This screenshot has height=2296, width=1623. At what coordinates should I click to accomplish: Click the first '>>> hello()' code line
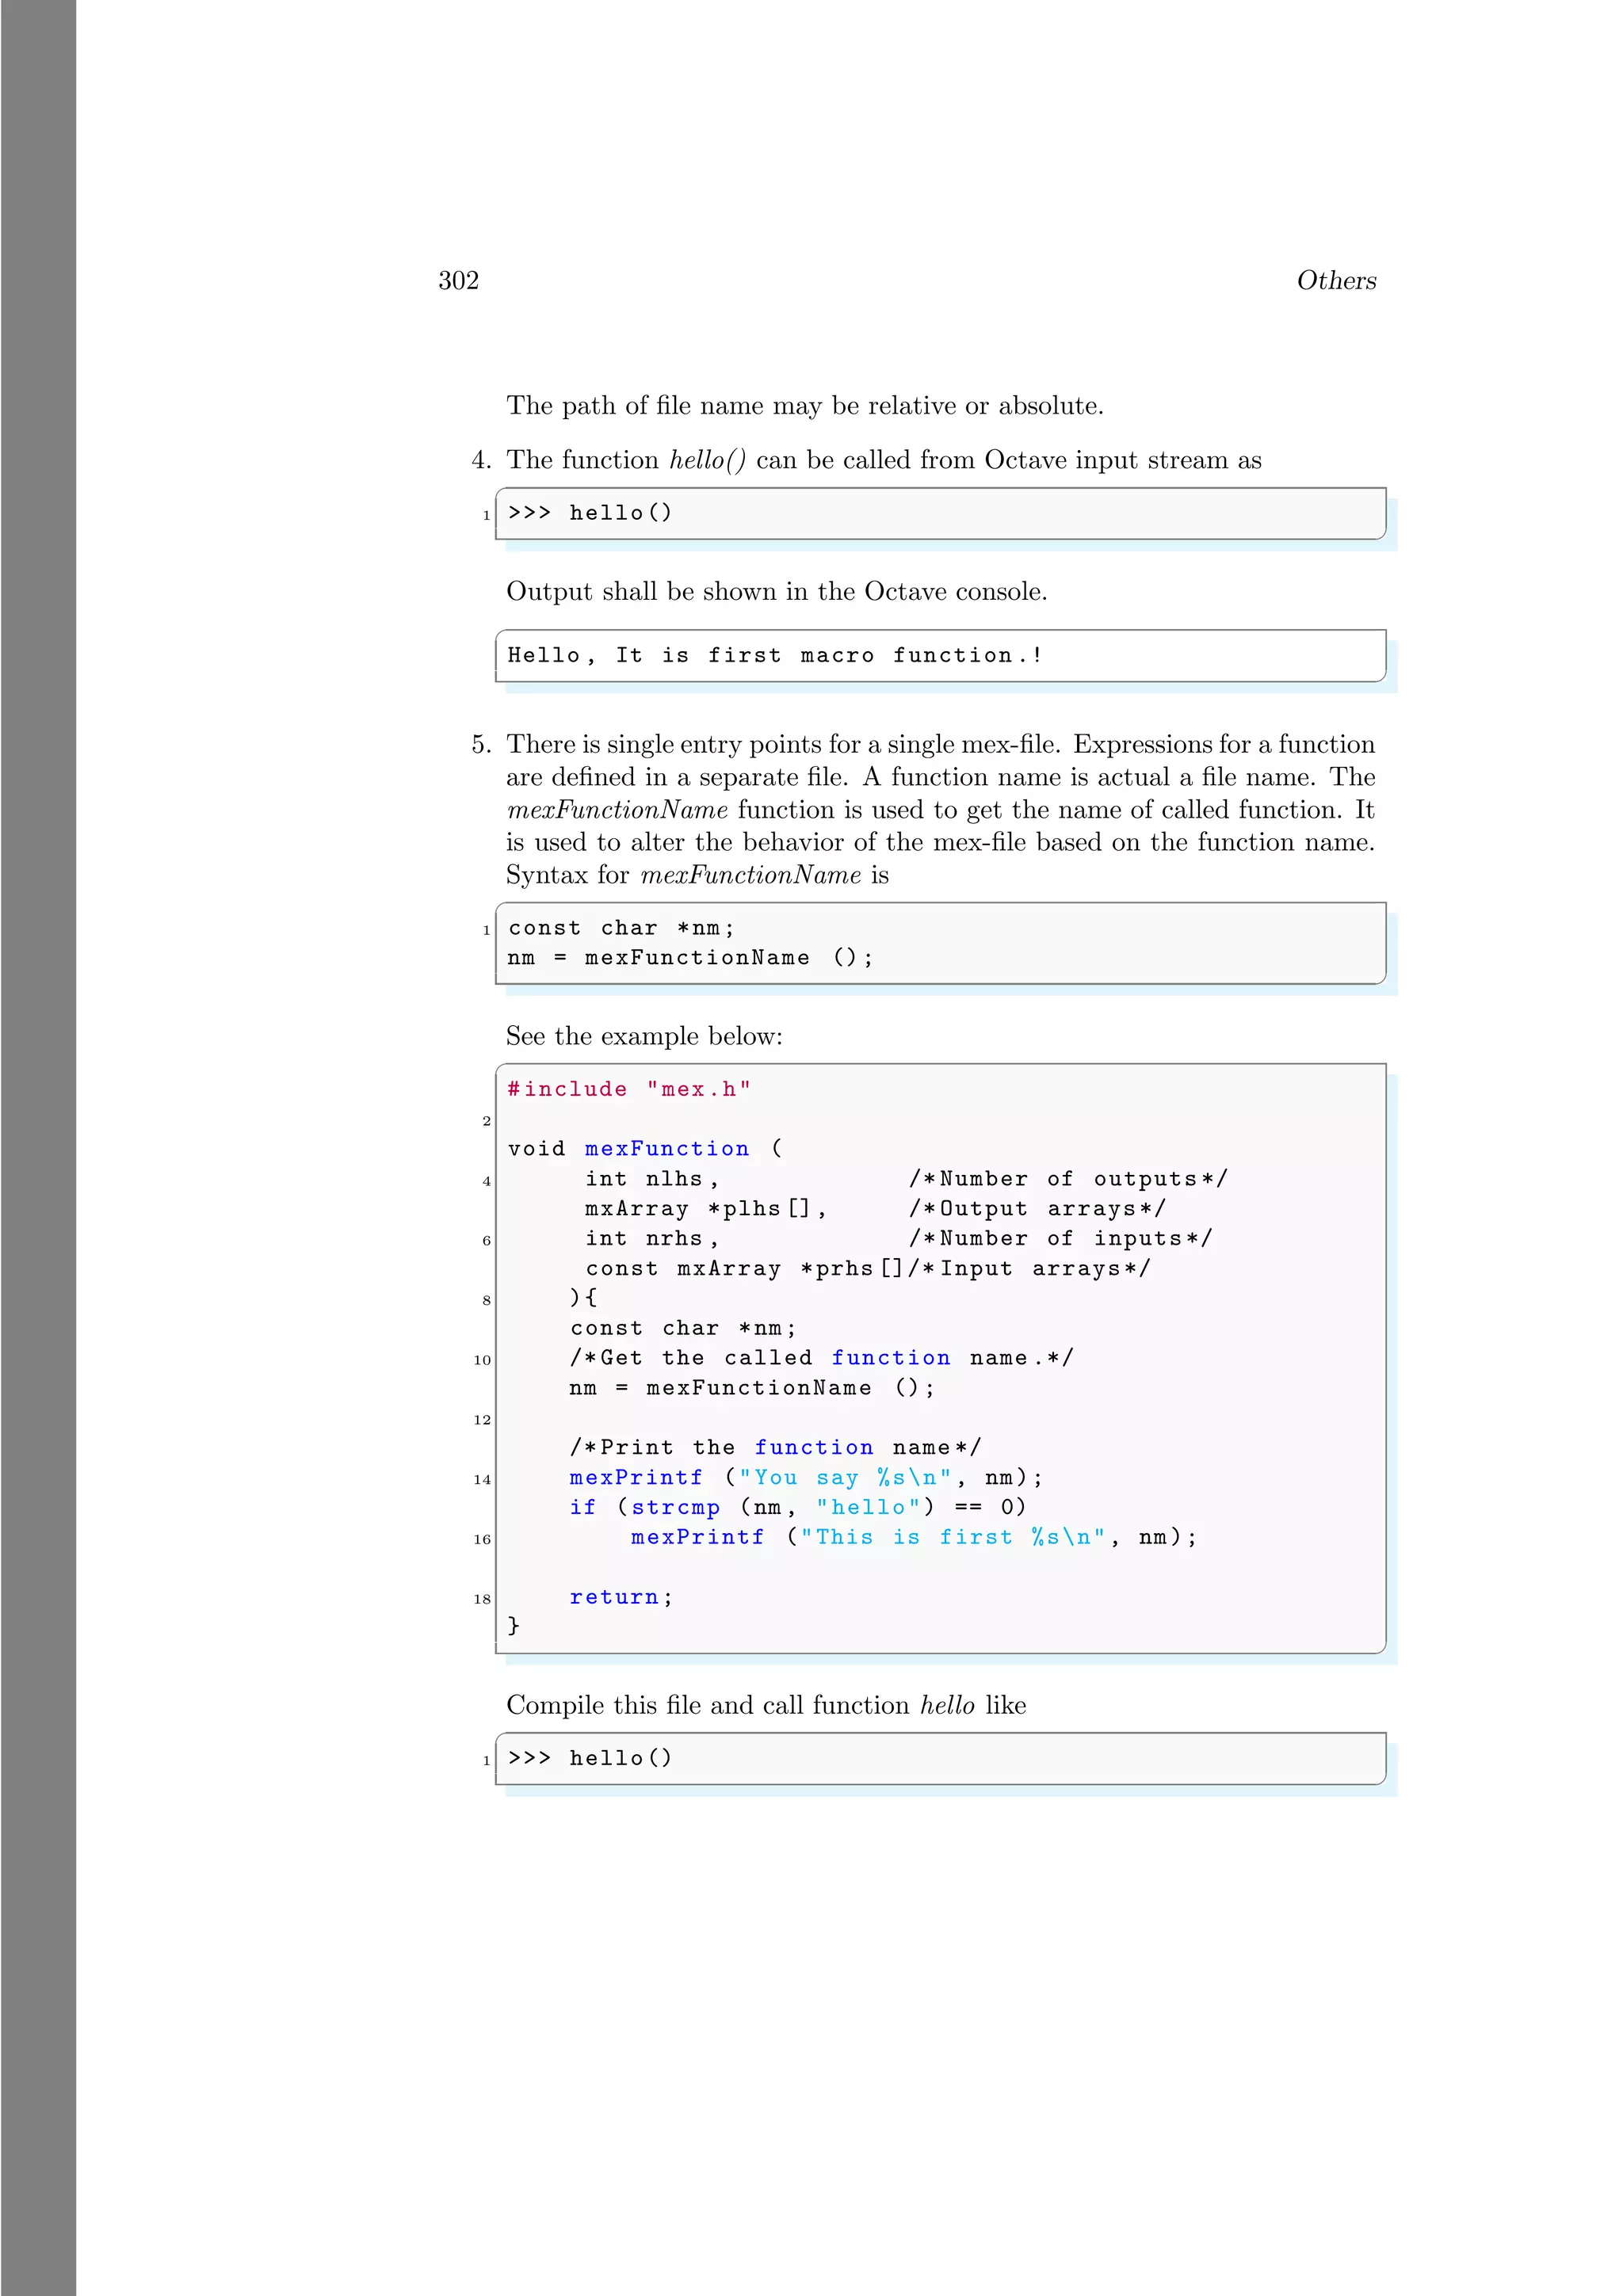(x=590, y=513)
